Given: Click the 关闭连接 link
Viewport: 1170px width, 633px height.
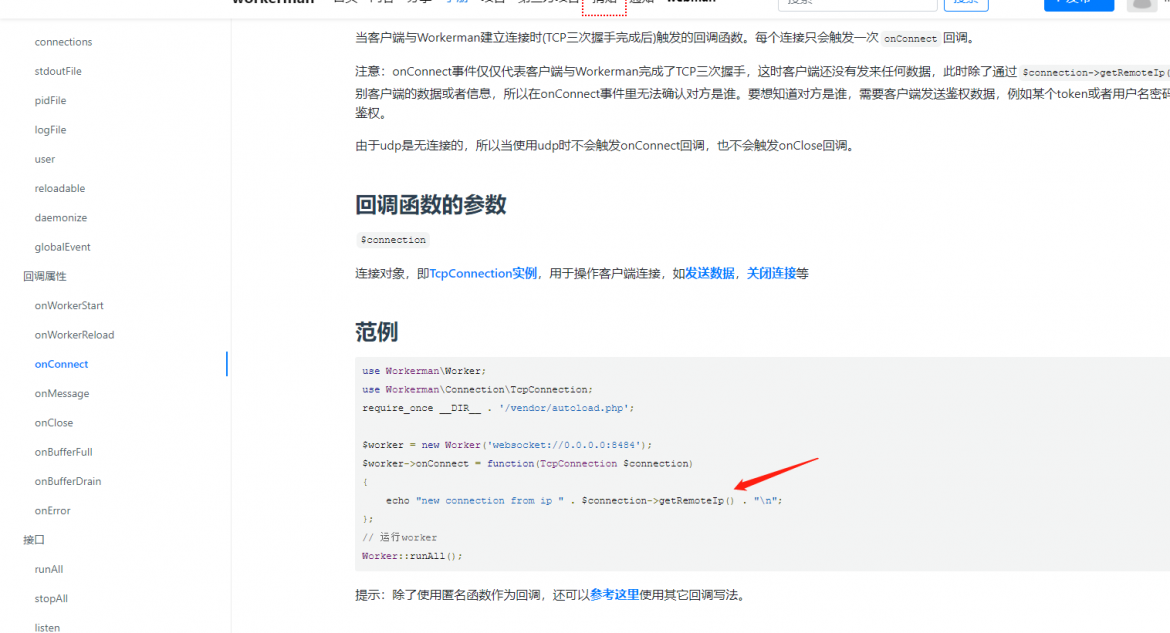Looking at the screenshot, I should coord(772,273).
